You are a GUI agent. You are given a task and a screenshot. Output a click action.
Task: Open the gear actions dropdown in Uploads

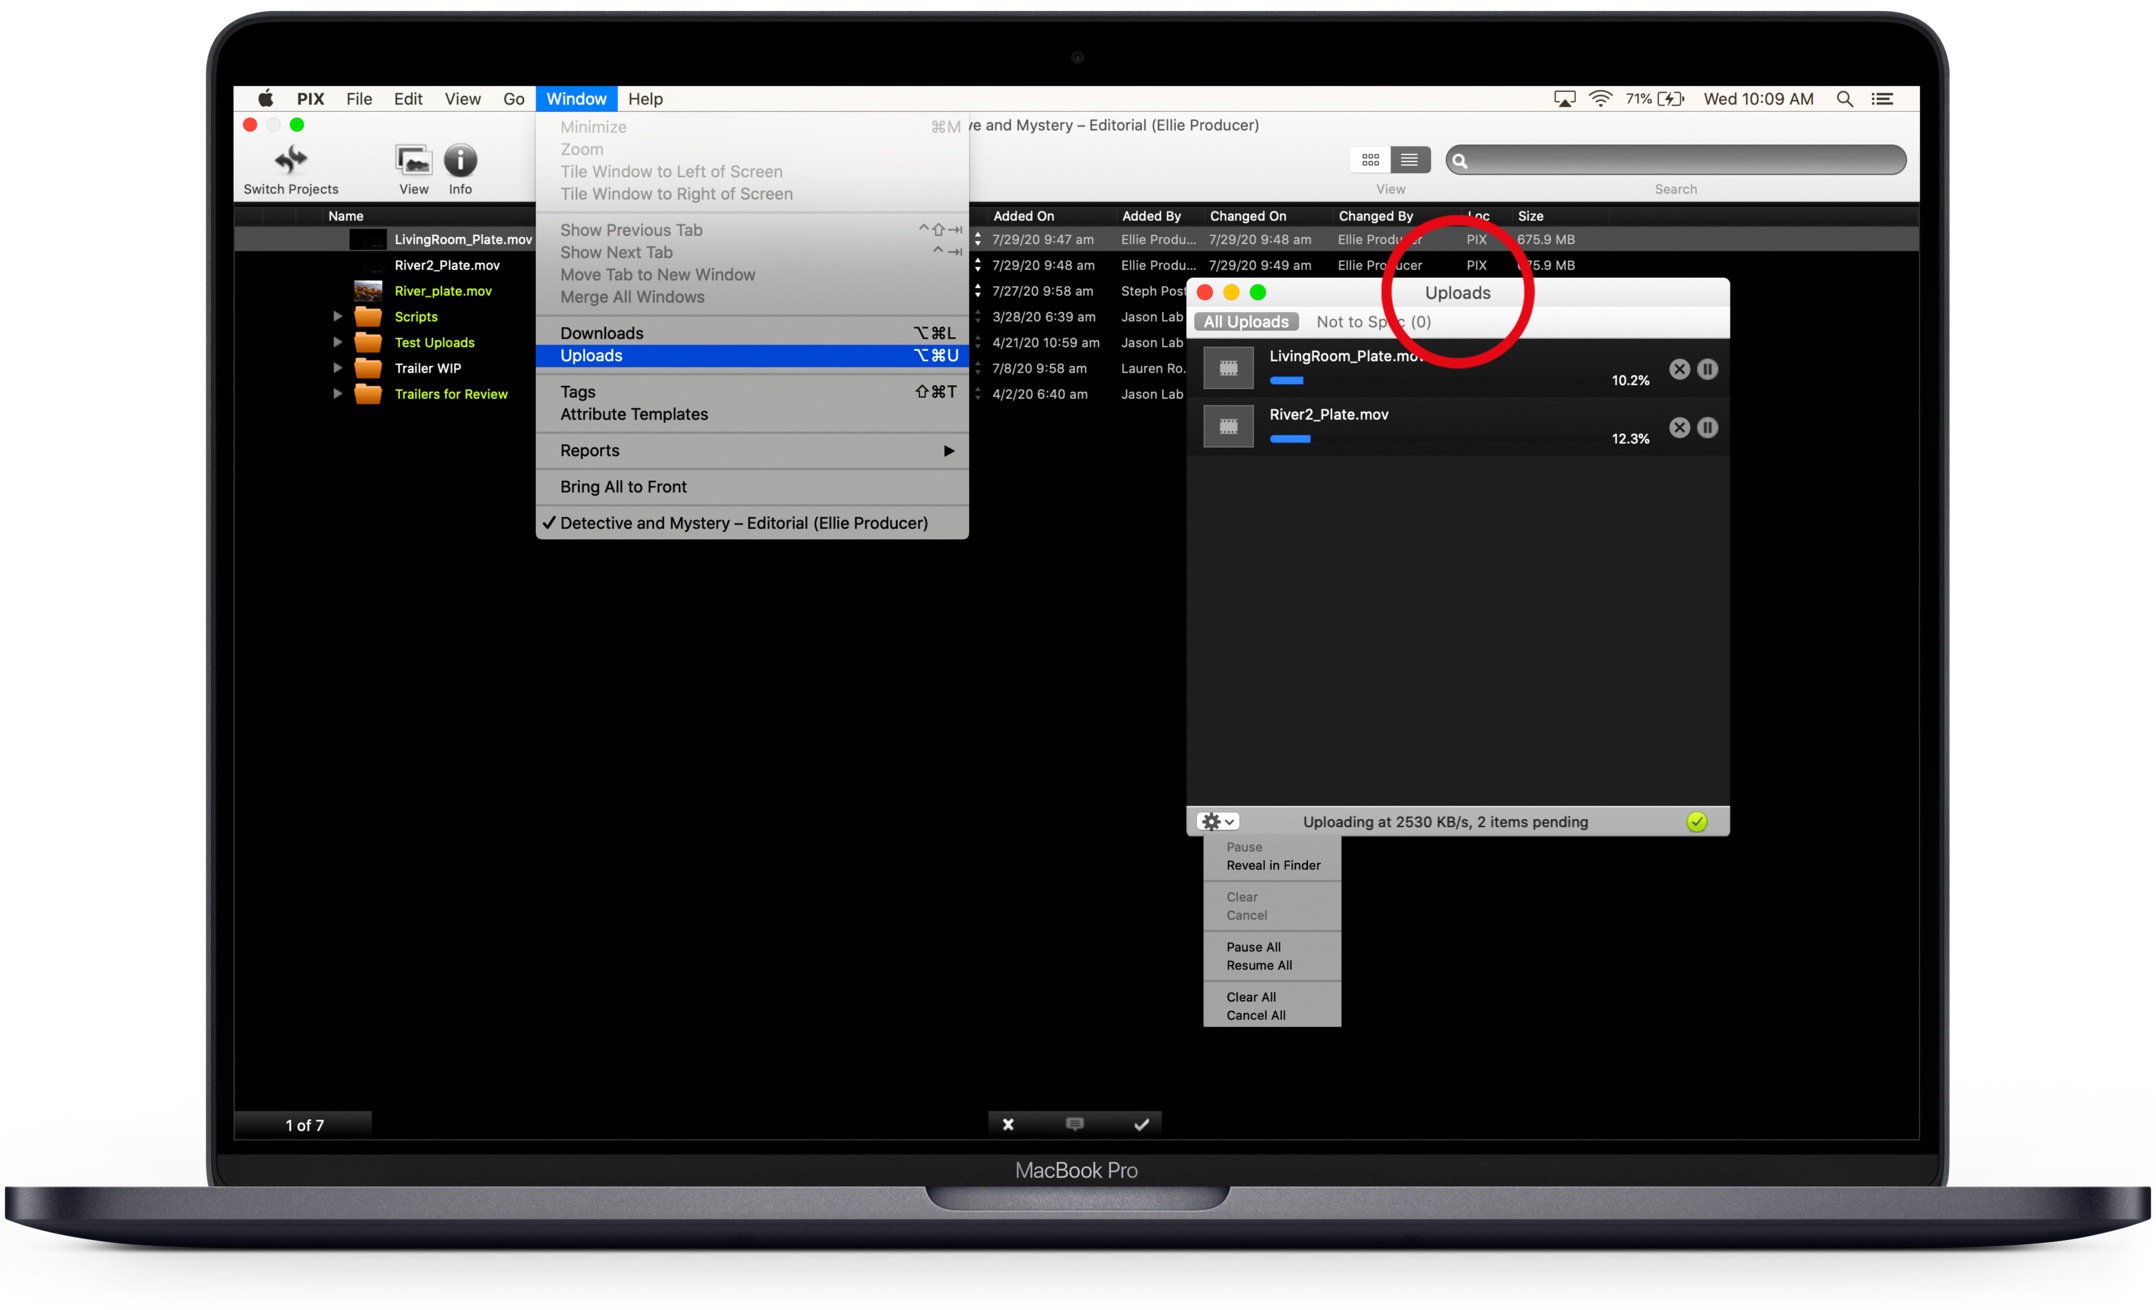click(x=1217, y=822)
